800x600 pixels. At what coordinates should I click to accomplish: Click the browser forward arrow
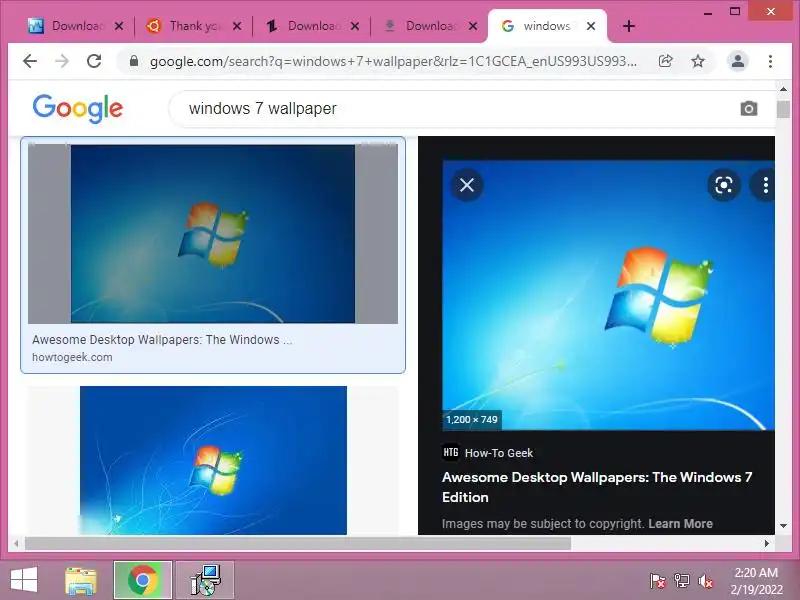[x=62, y=61]
